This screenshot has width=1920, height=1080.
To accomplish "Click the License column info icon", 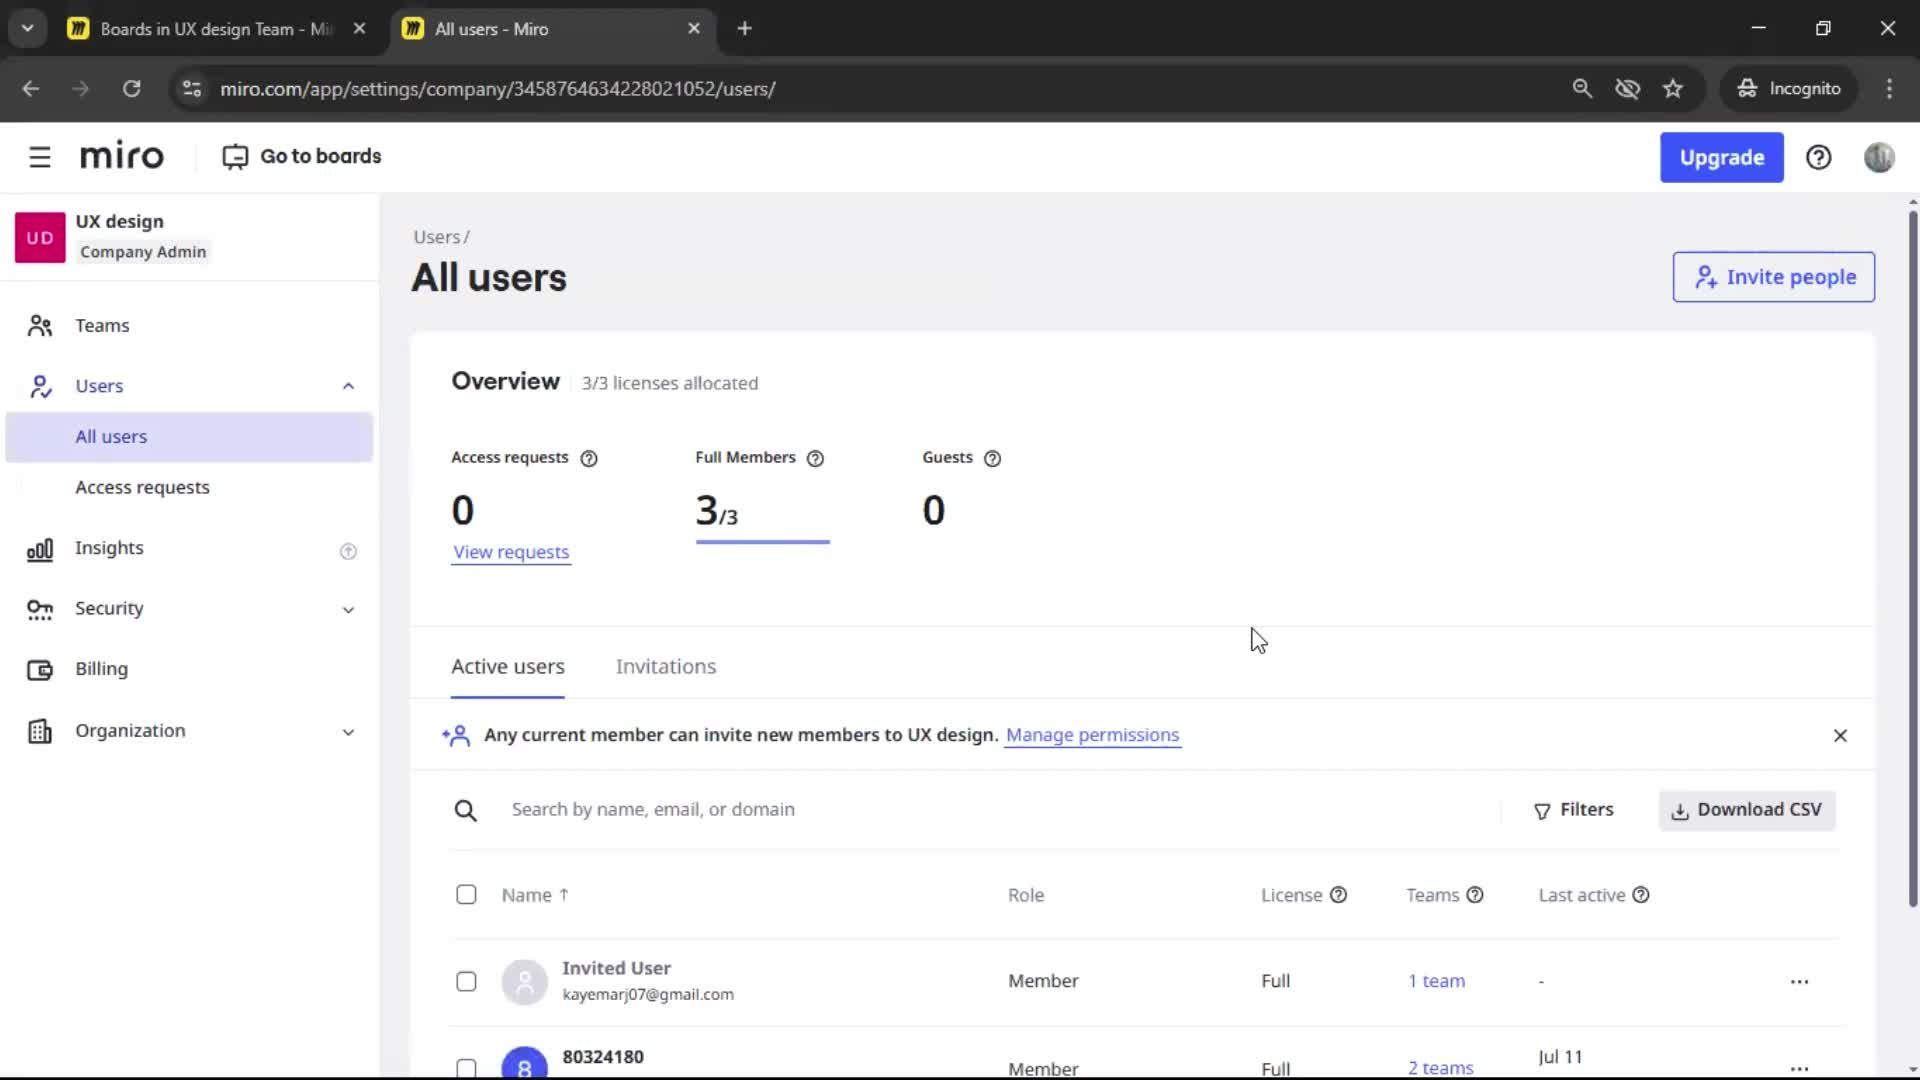I will [1338, 894].
